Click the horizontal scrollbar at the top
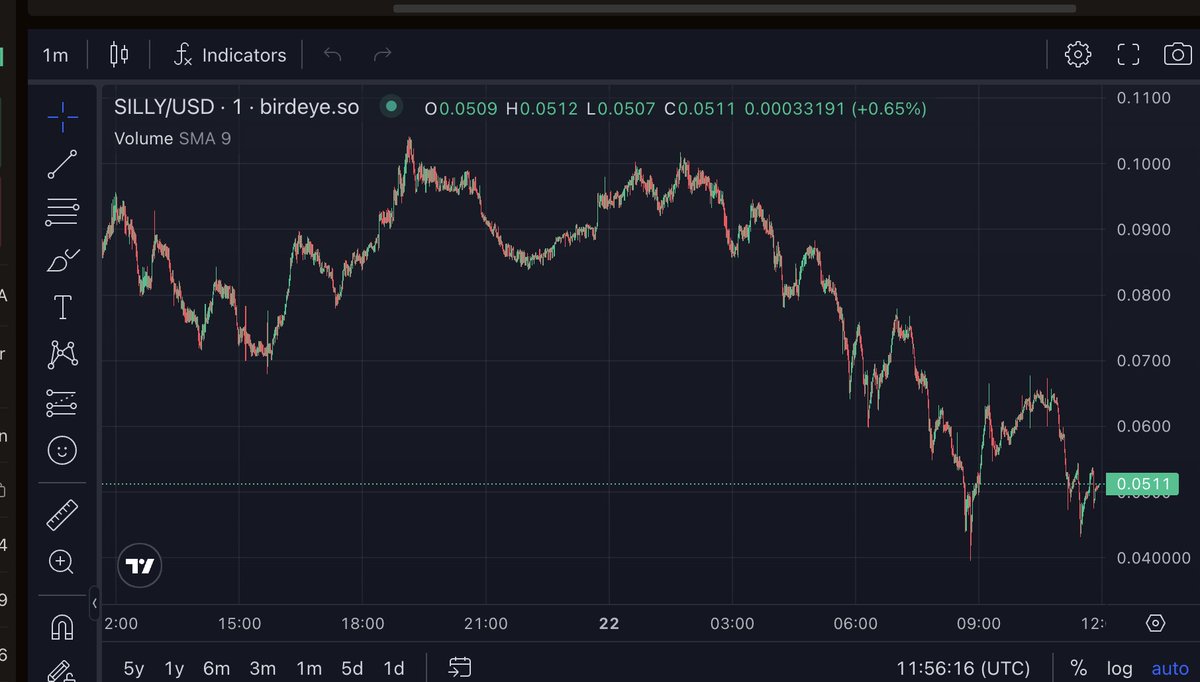Viewport: 1200px width, 682px height. pos(735,8)
